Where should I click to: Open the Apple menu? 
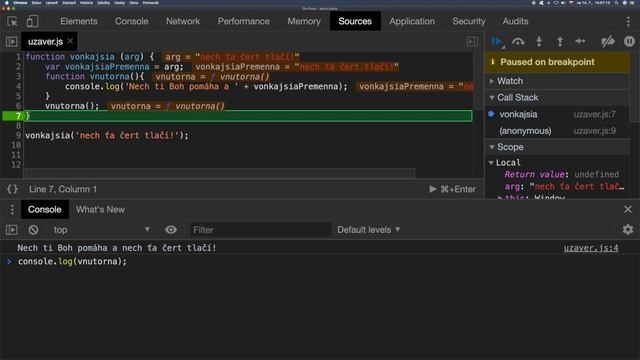click(7, 3)
